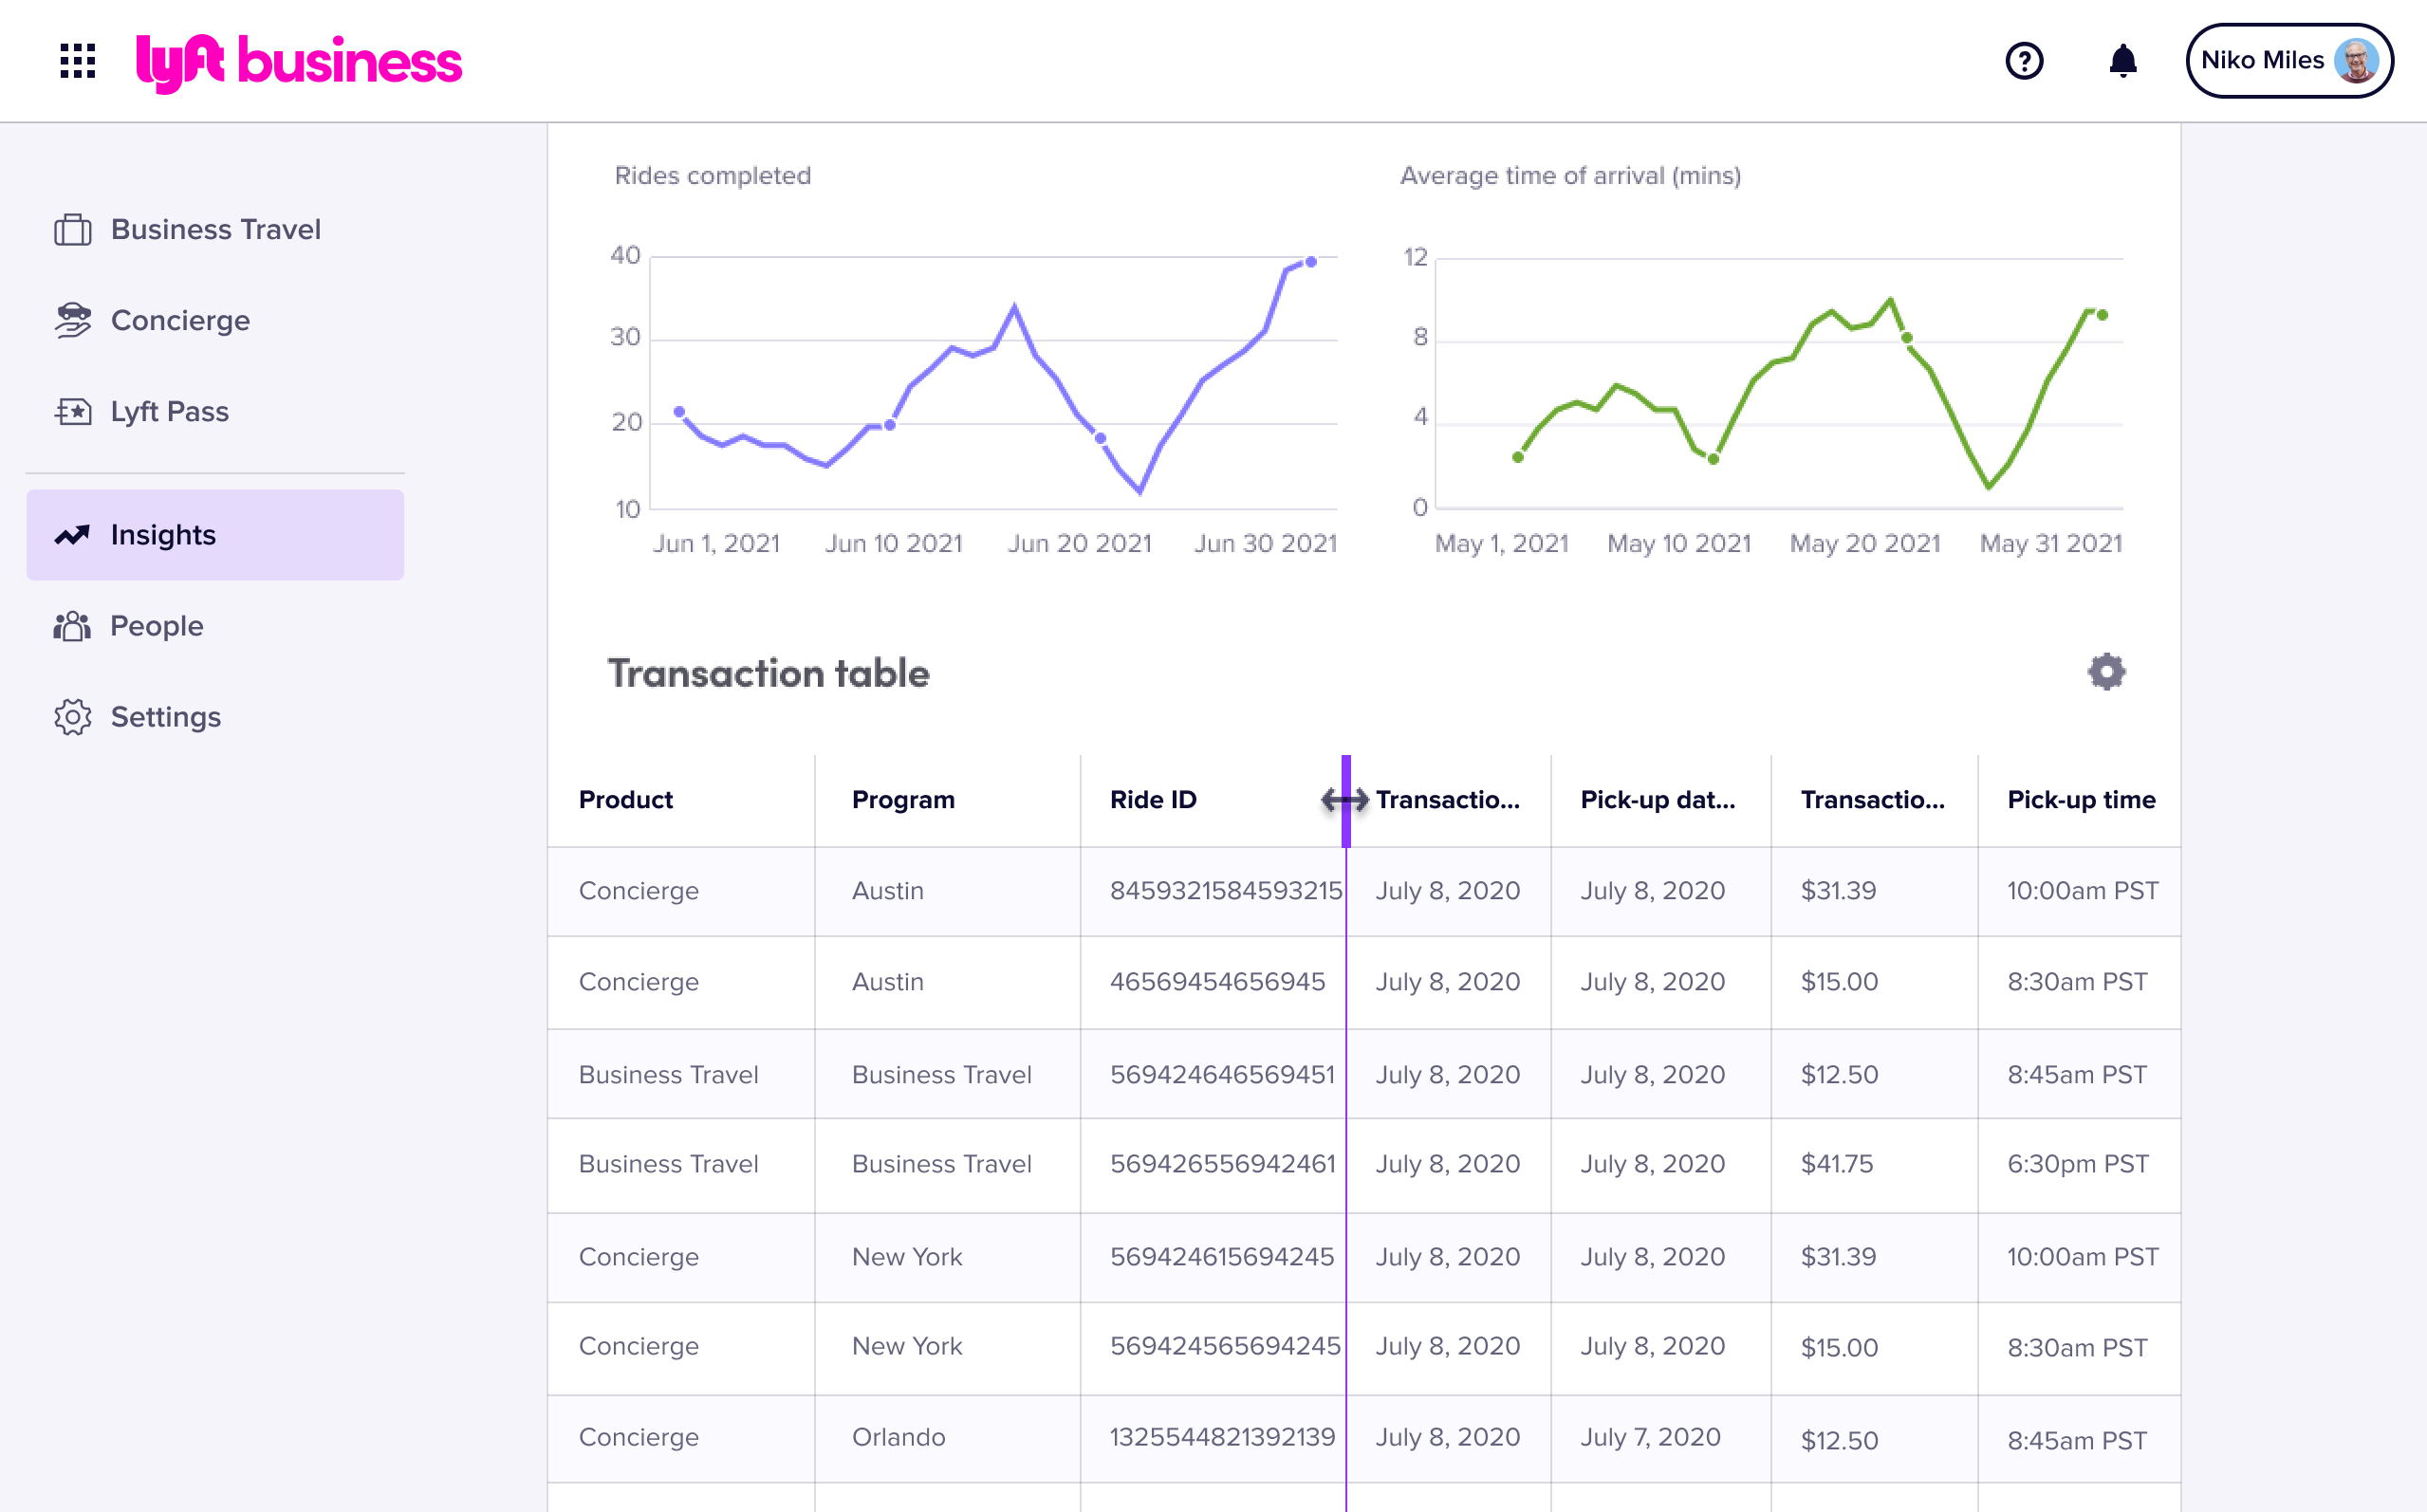Click the July 7, 2020 pick-up date
The height and width of the screenshot is (1512, 2427).
[x=1650, y=1437]
